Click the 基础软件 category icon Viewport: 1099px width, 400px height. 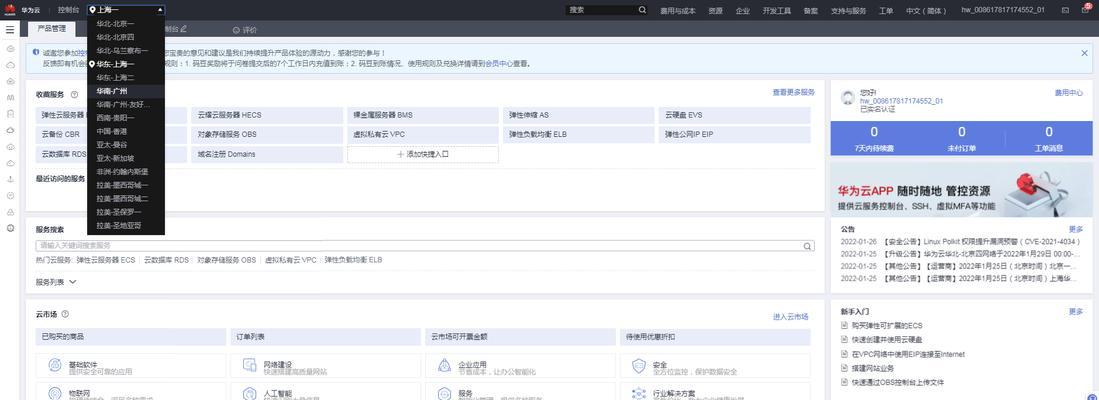point(55,365)
